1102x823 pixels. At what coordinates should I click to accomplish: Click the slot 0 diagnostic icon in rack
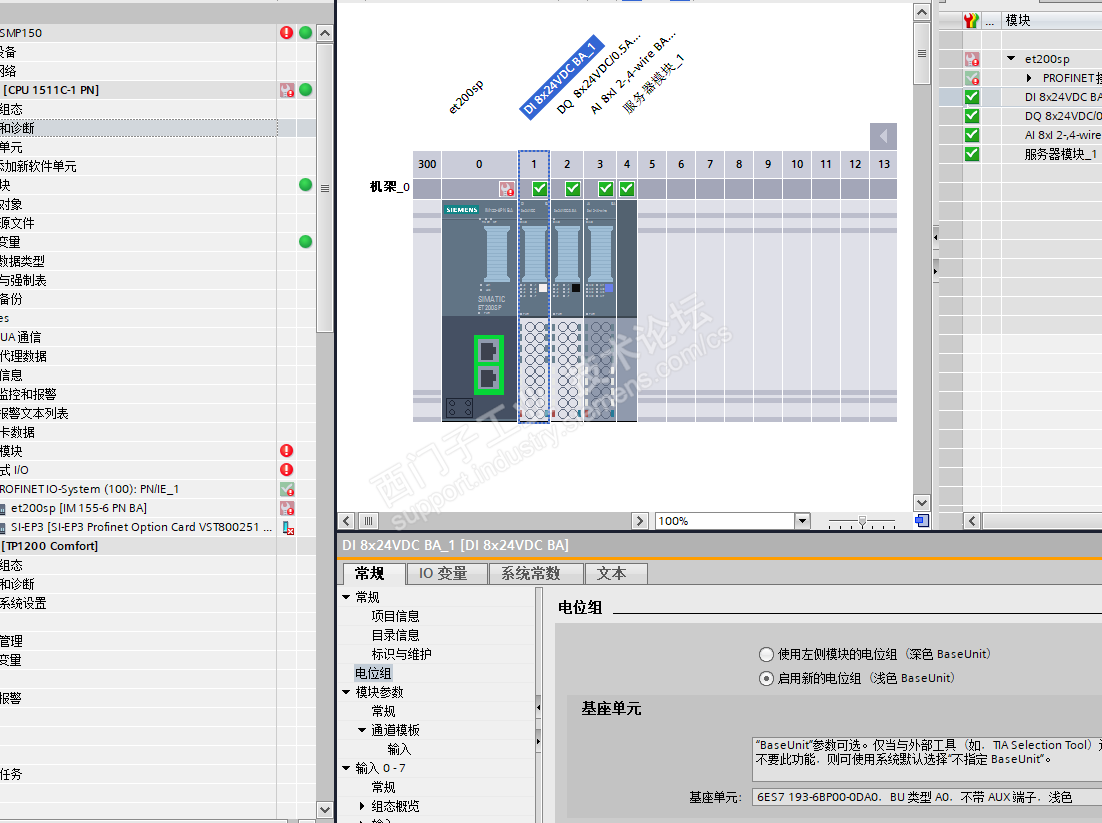tap(507, 189)
